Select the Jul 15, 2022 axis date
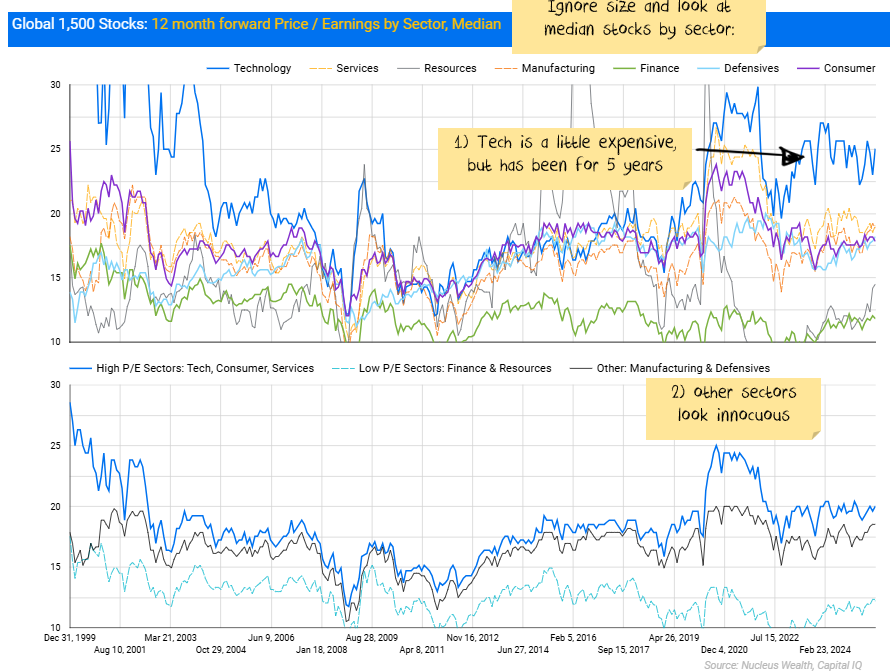 775,636
